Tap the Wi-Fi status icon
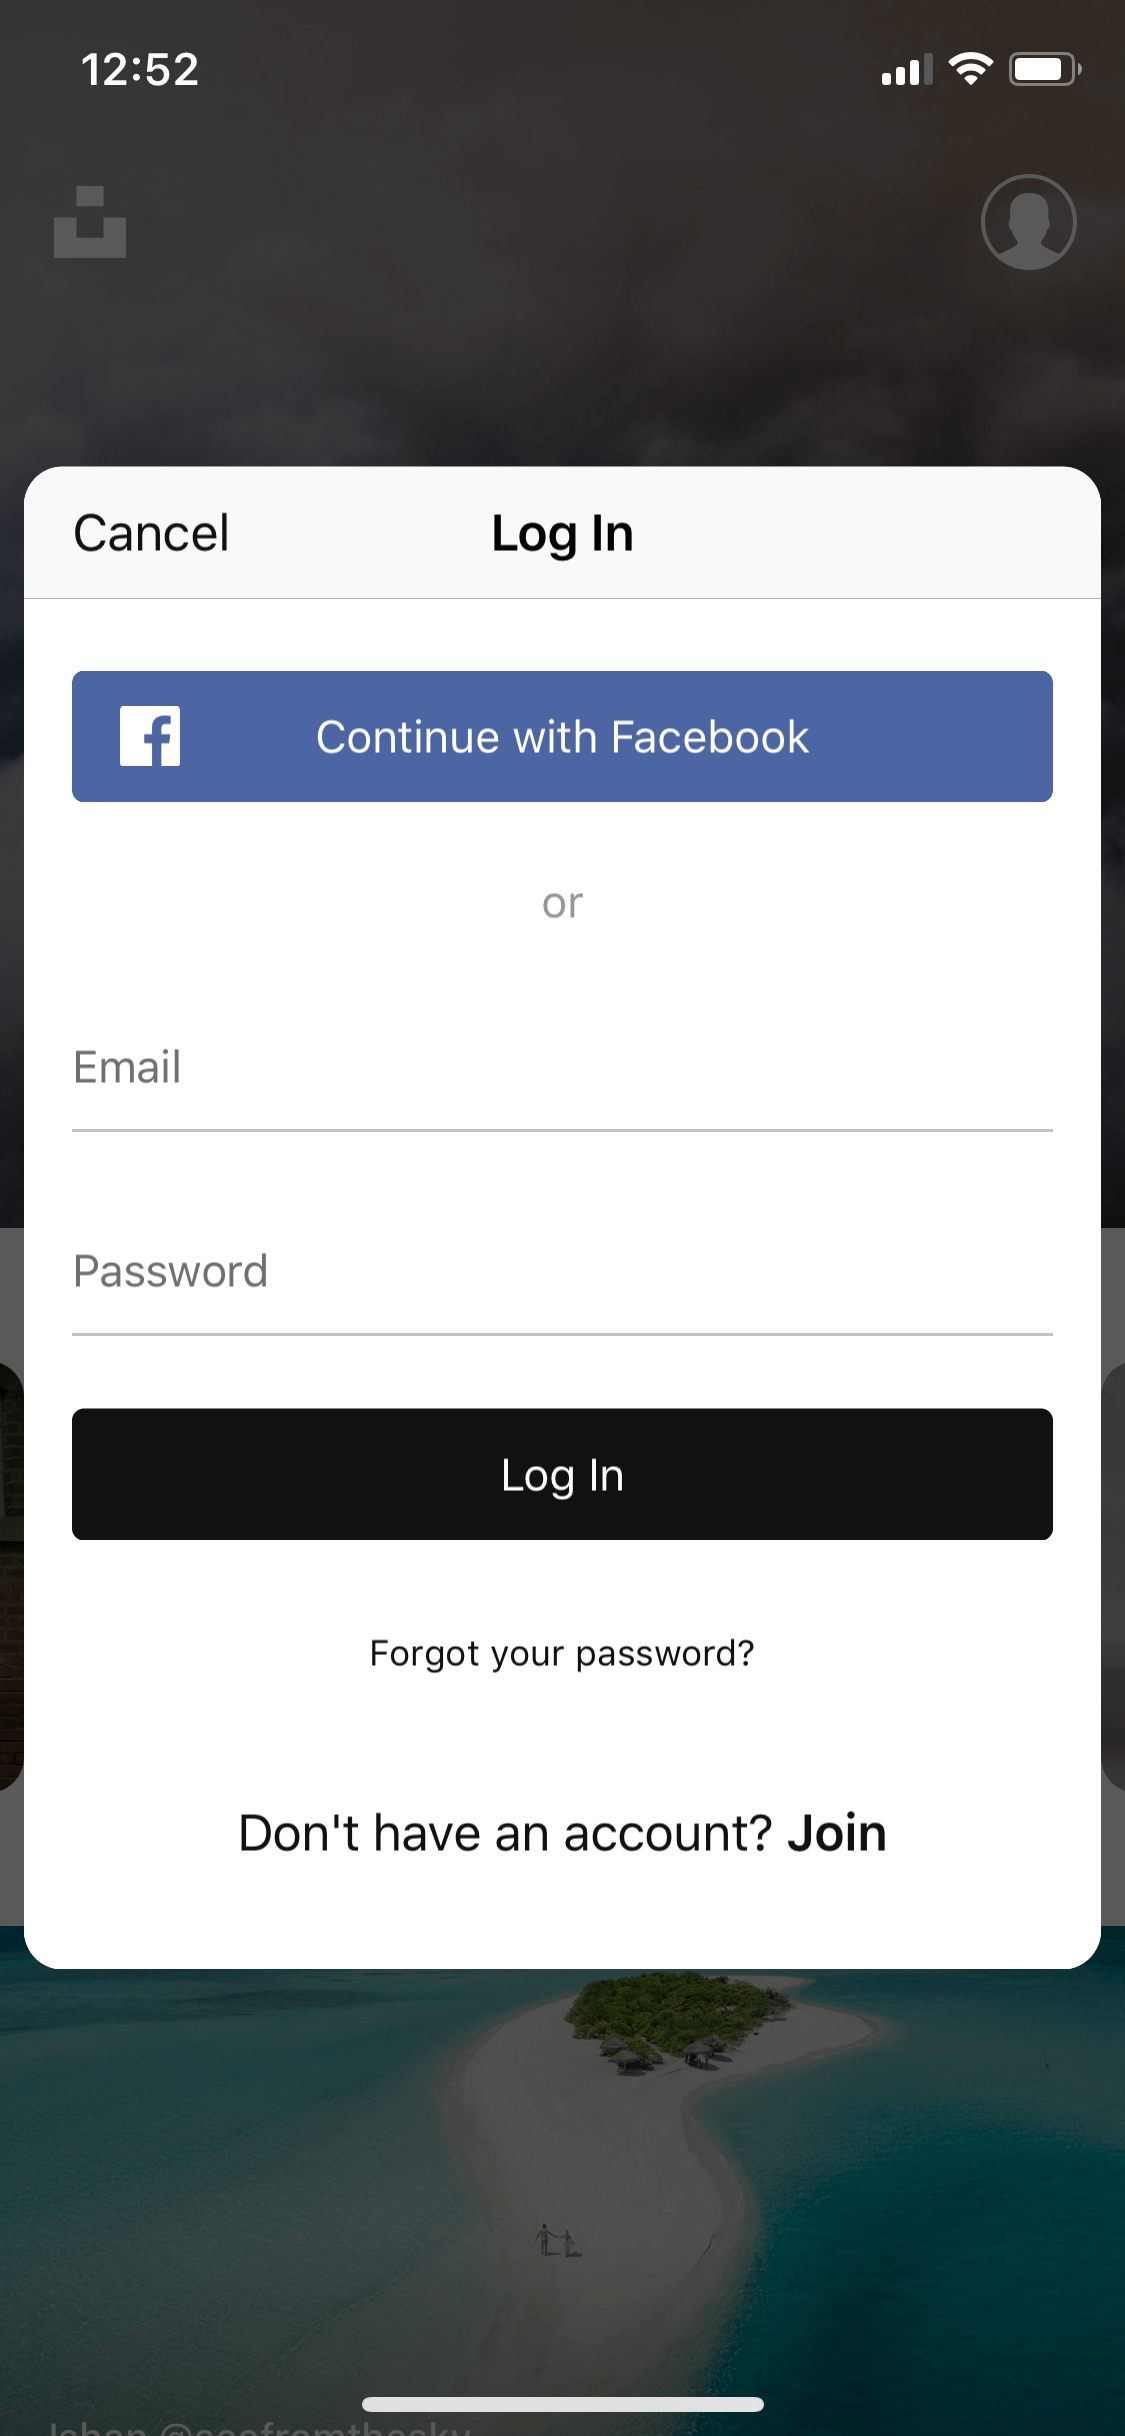This screenshot has width=1125, height=2436. (970, 69)
